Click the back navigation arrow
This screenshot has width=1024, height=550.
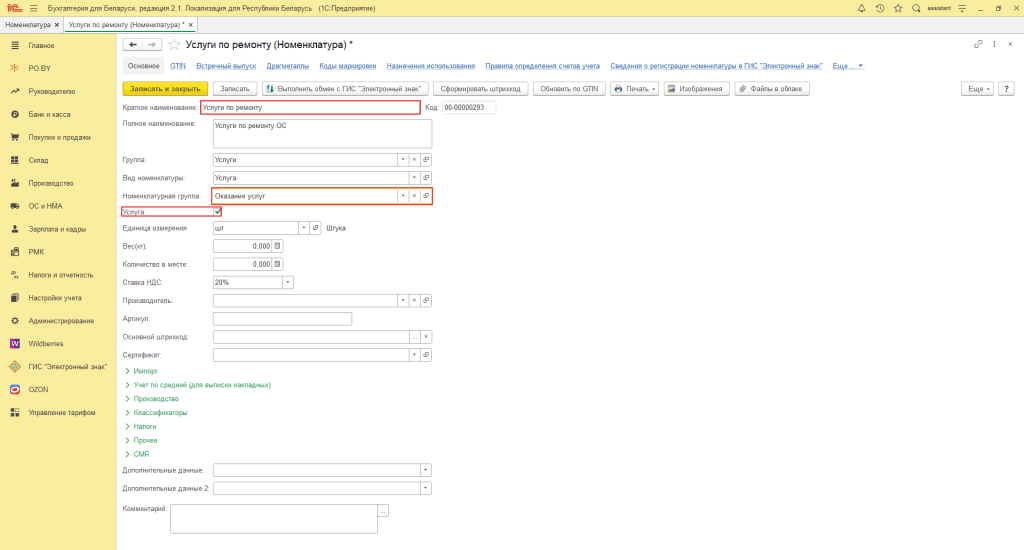click(x=132, y=45)
